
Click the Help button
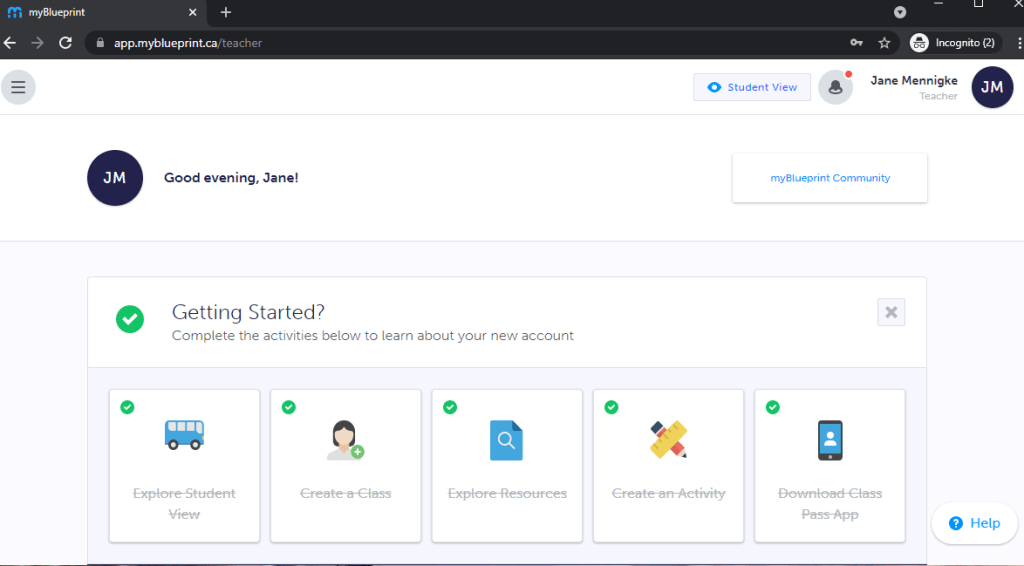(974, 523)
